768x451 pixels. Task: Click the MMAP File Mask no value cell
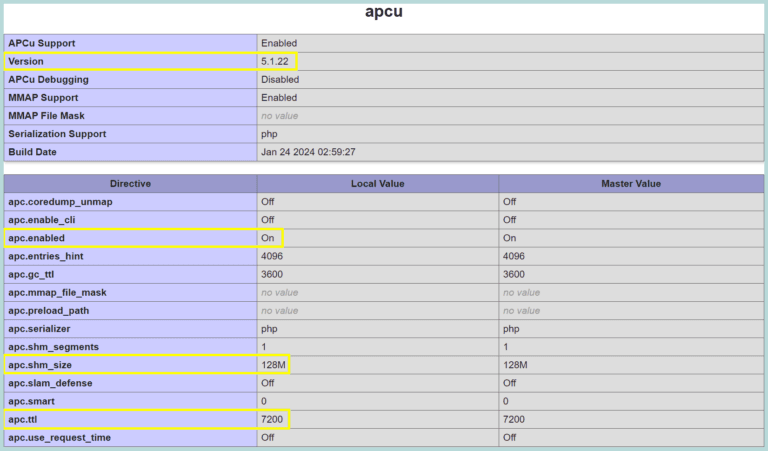510,116
